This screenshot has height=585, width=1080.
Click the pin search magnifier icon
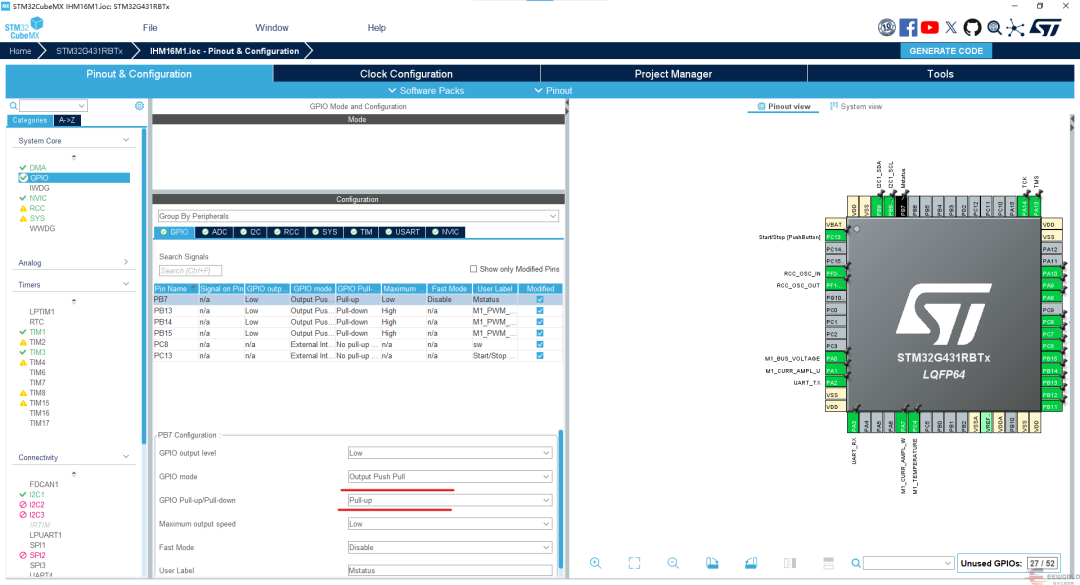coord(856,563)
